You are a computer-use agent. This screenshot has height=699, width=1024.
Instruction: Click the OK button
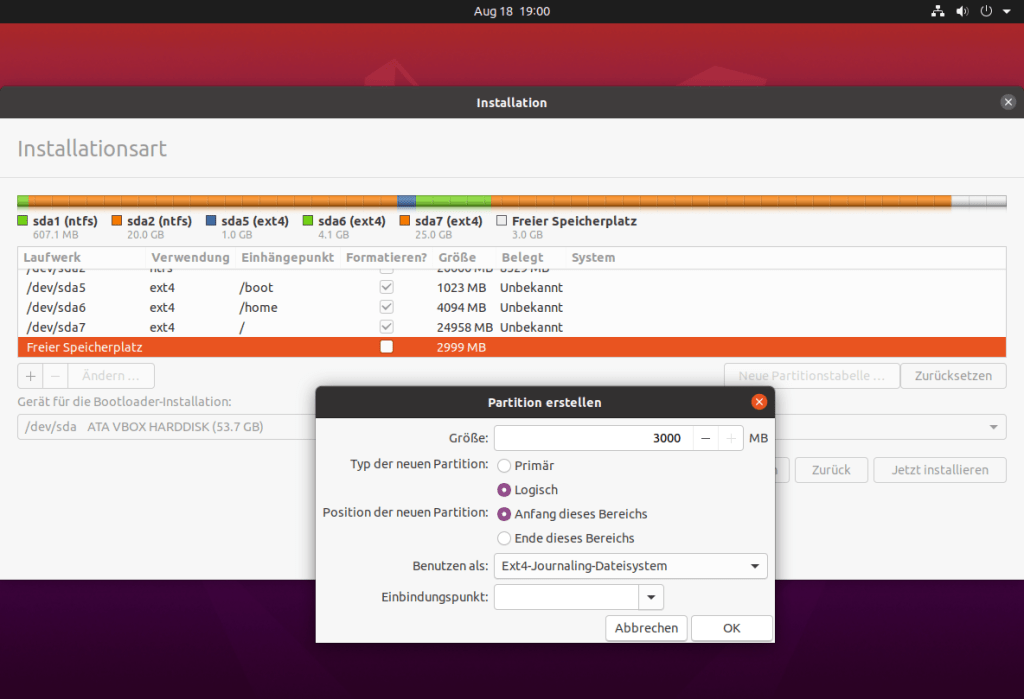click(x=732, y=628)
